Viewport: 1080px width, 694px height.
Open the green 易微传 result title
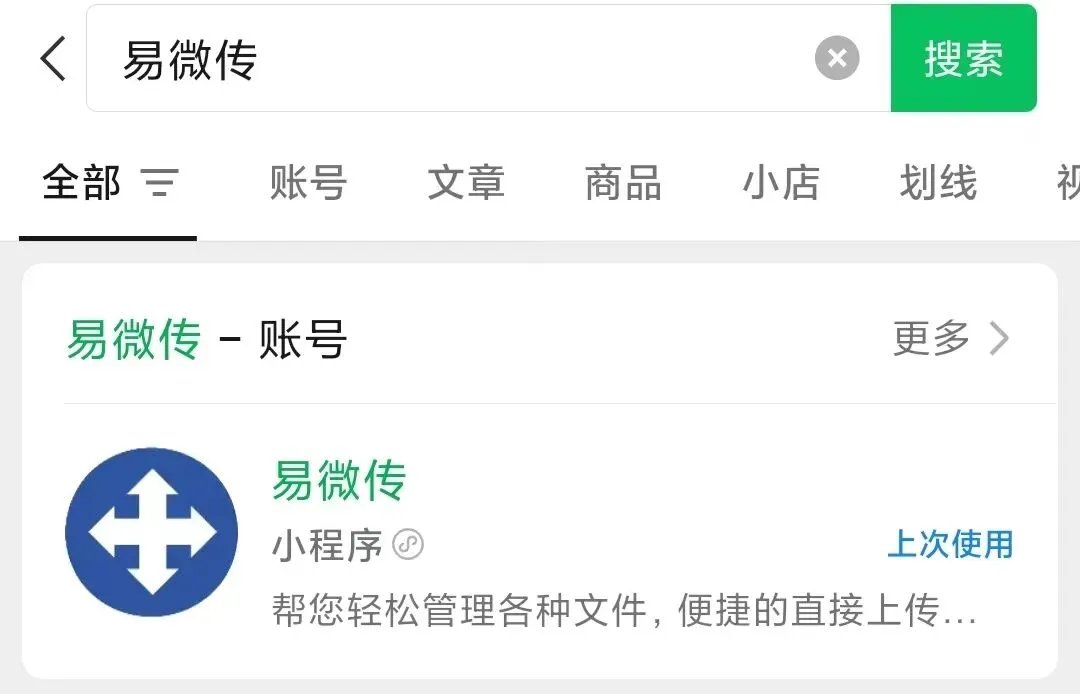[339, 481]
